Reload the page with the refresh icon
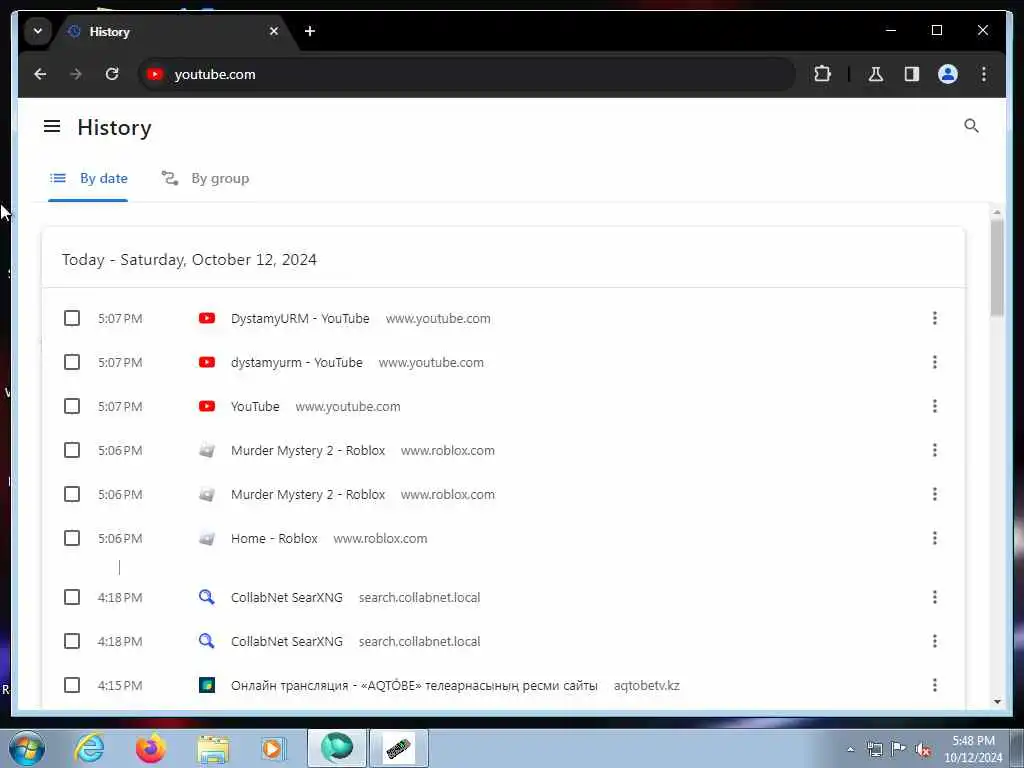This screenshot has width=1024, height=768. click(112, 74)
